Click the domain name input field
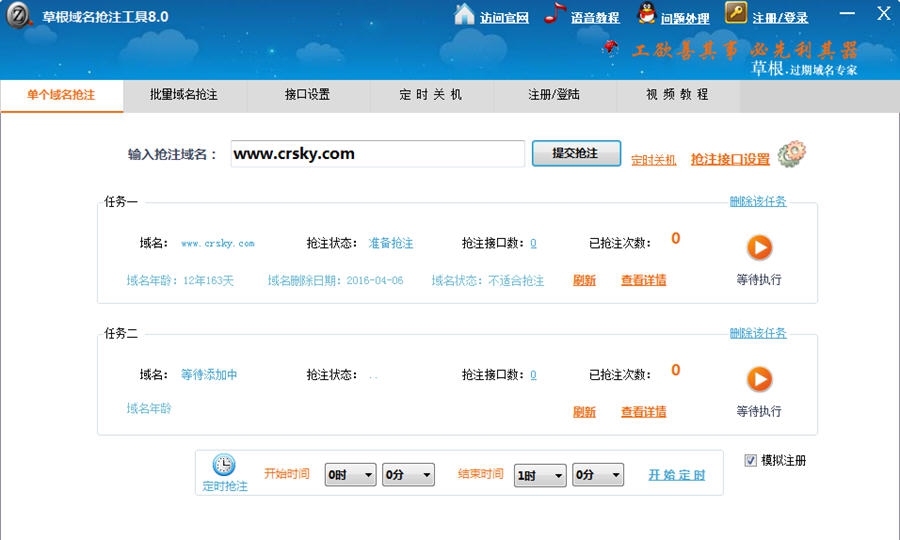Image resolution: width=900 pixels, height=540 pixels. click(377, 154)
